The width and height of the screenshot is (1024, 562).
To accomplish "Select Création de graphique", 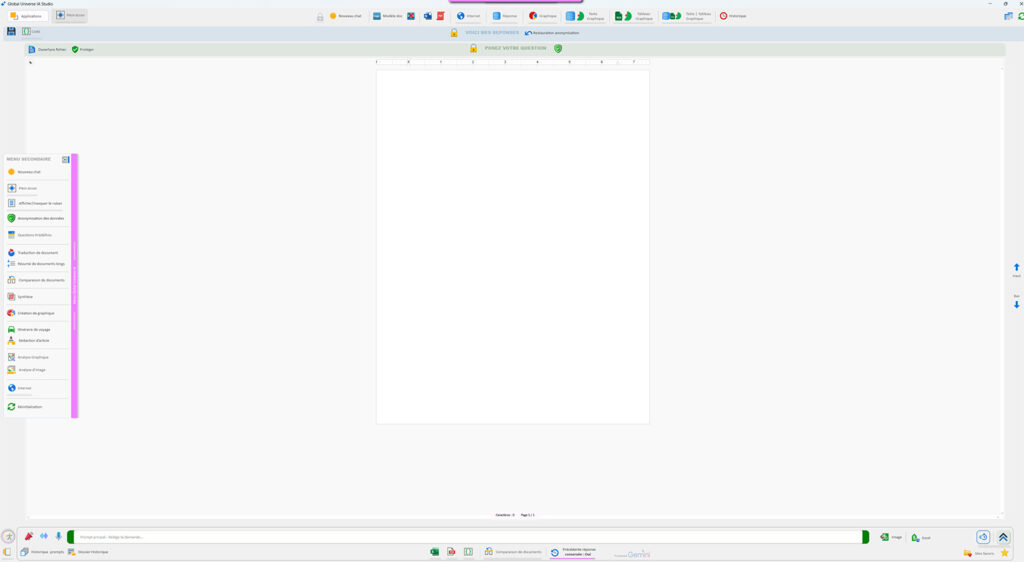I will 31,313.
